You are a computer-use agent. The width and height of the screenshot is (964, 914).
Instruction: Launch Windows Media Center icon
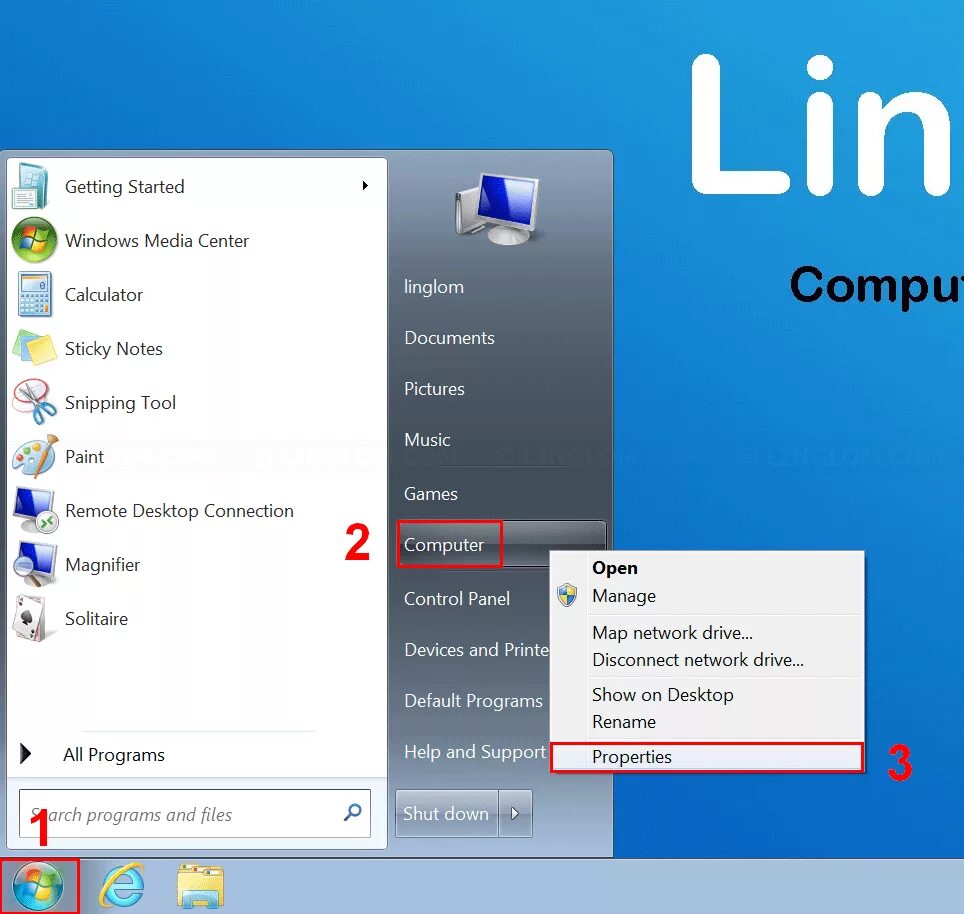tap(34, 240)
